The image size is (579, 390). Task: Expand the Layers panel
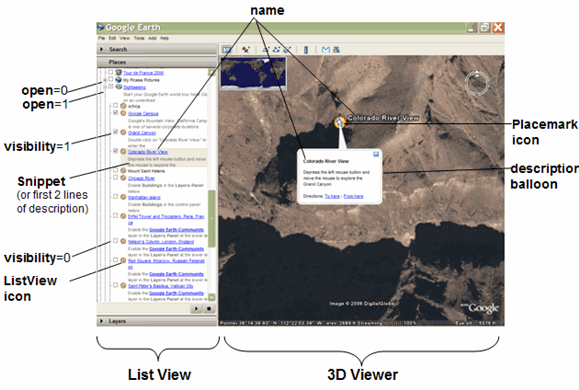coord(102,321)
